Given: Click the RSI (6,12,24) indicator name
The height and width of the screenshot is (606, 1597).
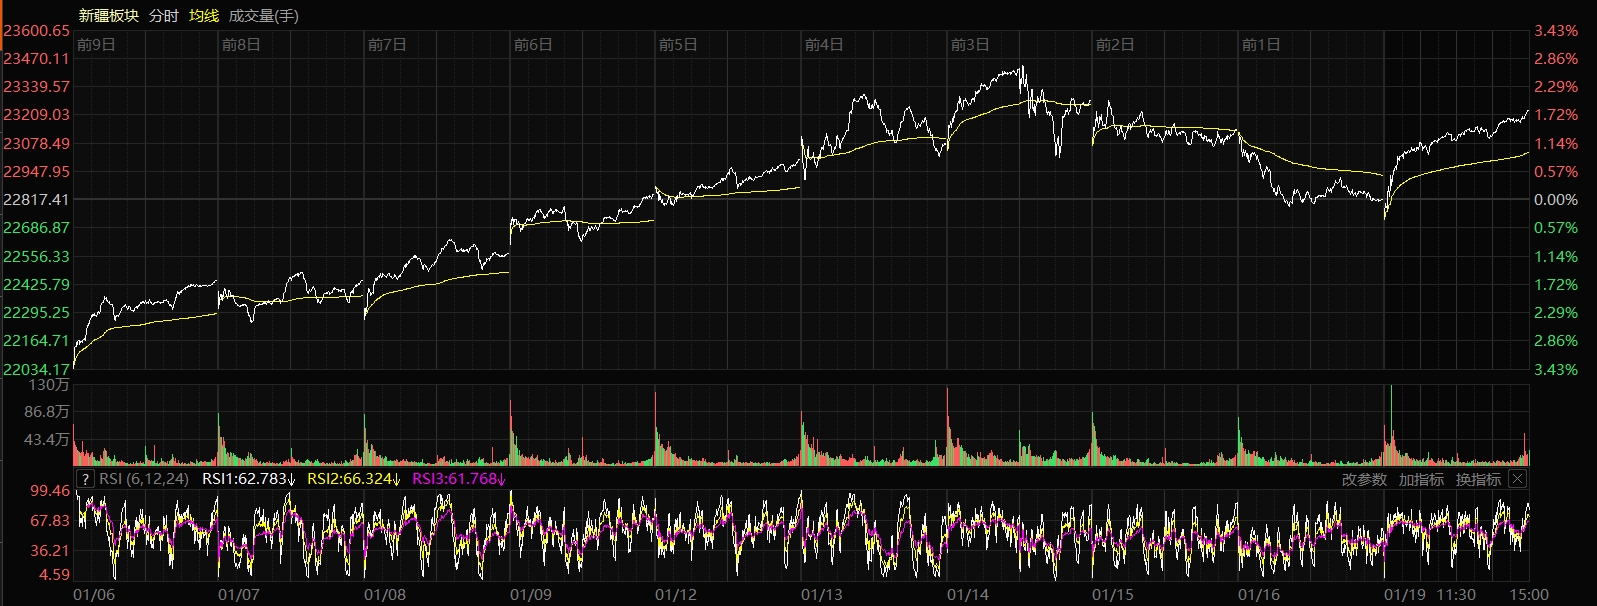Looking at the screenshot, I should tap(144, 479).
